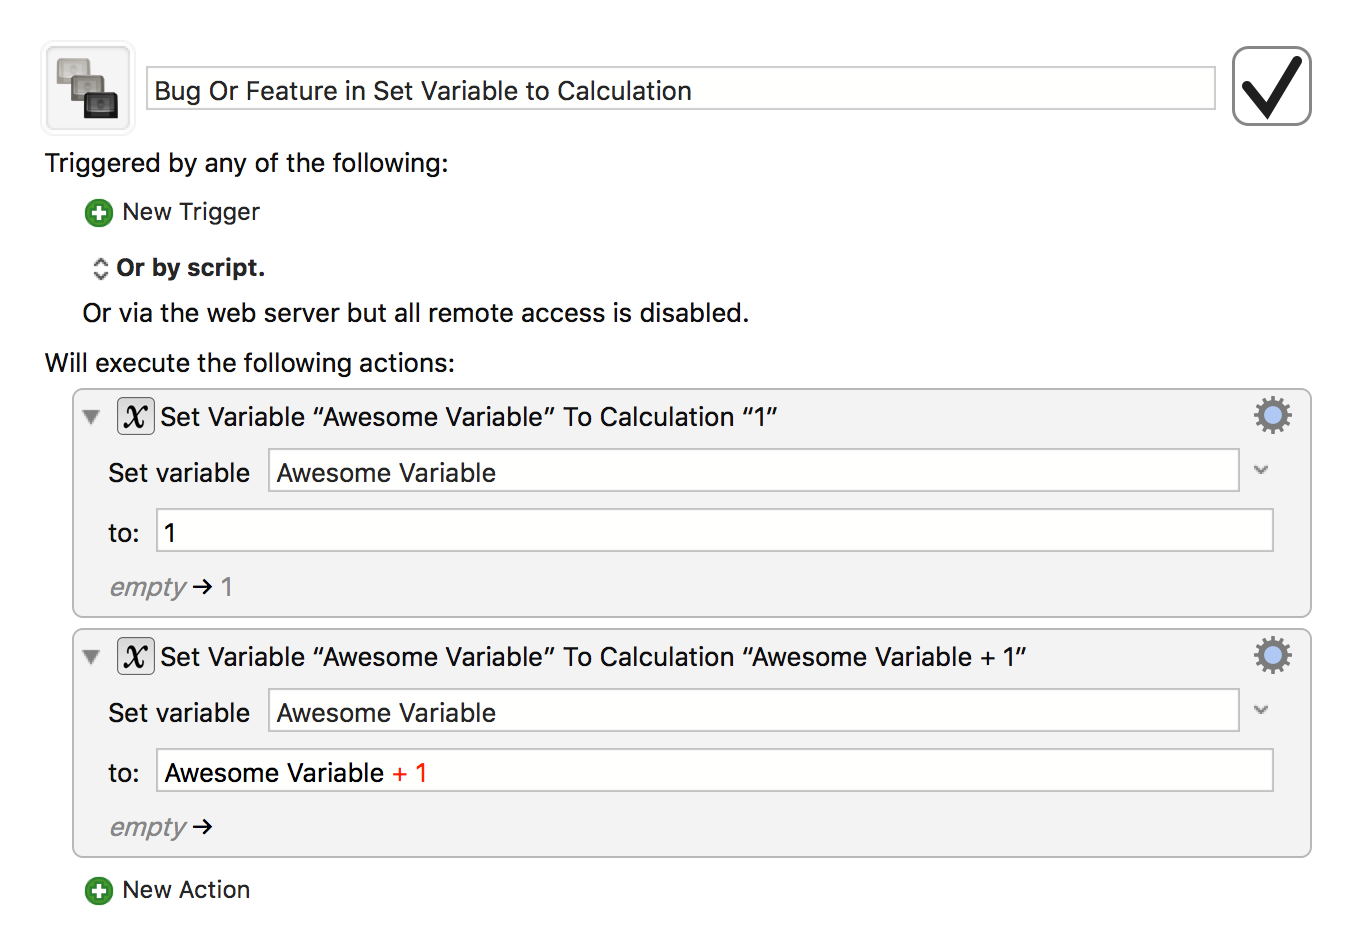The width and height of the screenshot is (1352, 946).
Task: Click the first Set variable name field
Action: tap(755, 470)
